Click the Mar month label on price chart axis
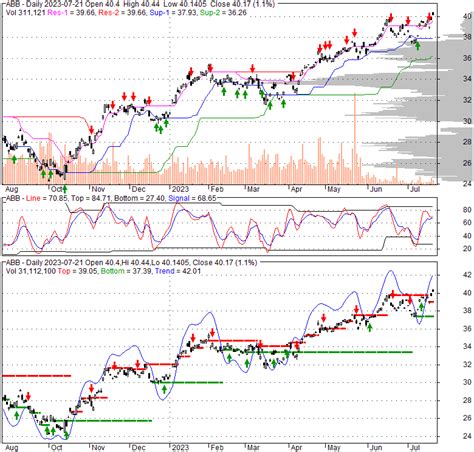Screen dimensions: 474x452 click(x=253, y=189)
